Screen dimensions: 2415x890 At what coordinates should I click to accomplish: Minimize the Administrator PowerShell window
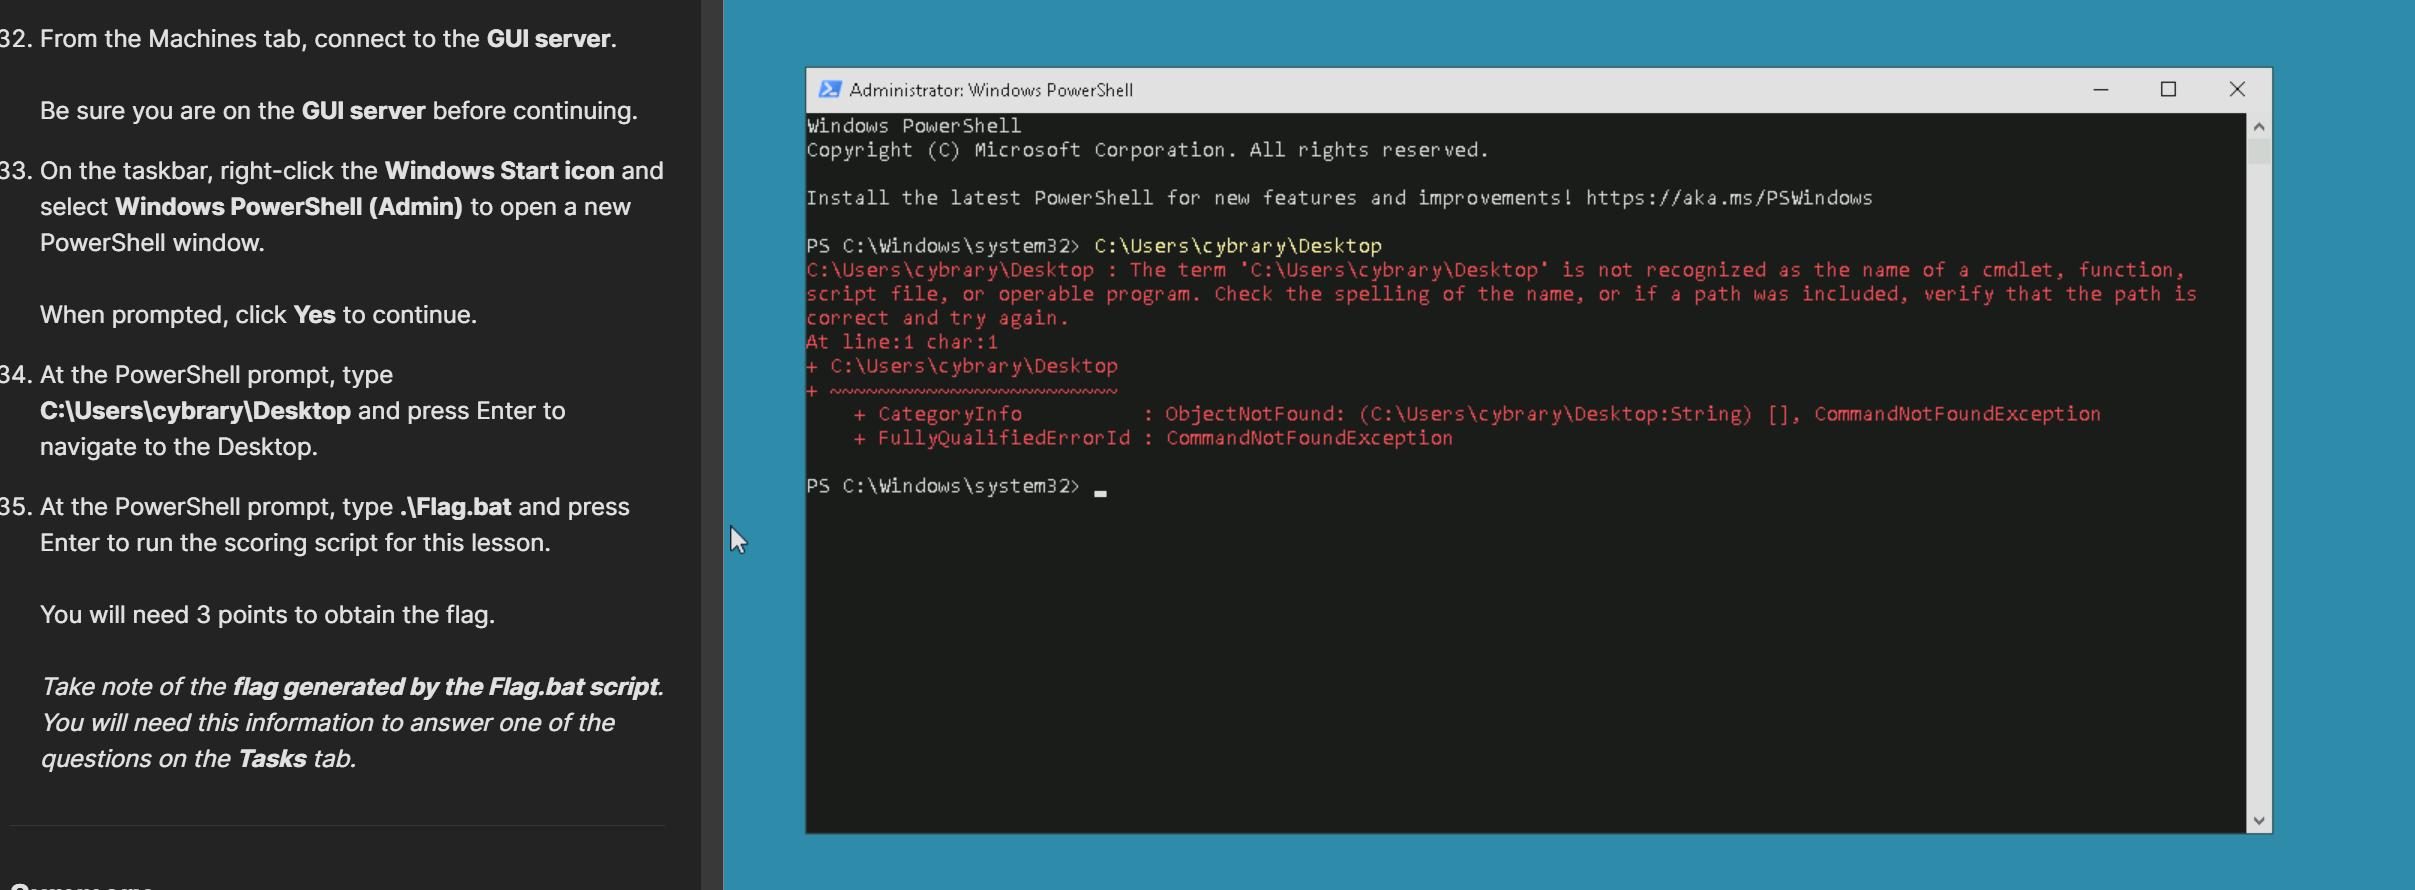(2100, 90)
